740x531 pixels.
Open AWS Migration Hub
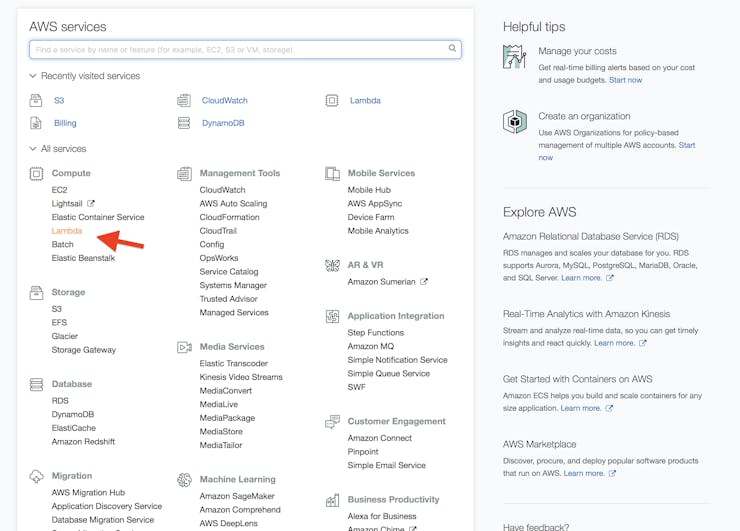click(x=88, y=493)
